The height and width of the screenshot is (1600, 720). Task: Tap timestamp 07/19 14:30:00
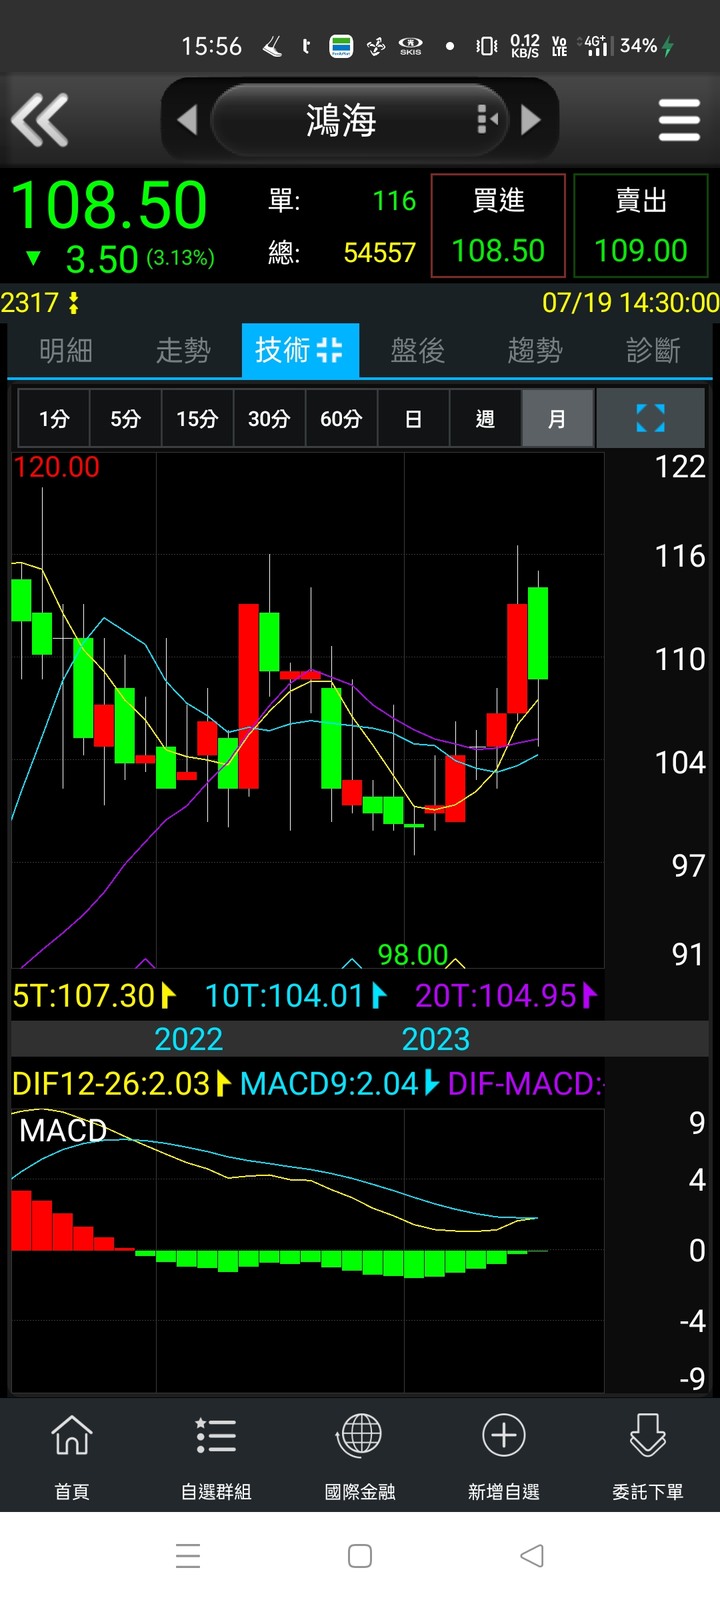click(x=630, y=303)
